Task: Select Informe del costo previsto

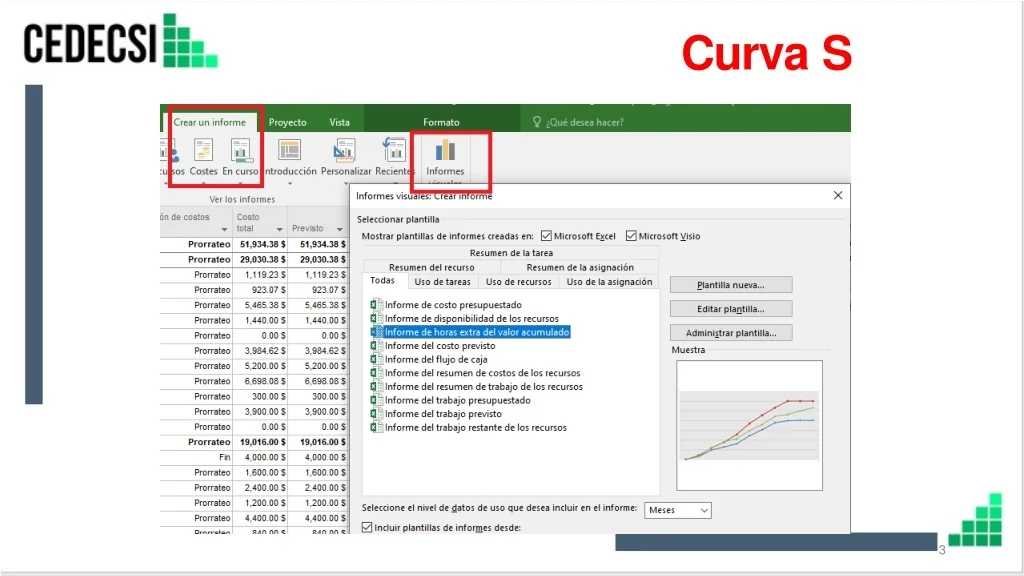Action: [x=440, y=345]
